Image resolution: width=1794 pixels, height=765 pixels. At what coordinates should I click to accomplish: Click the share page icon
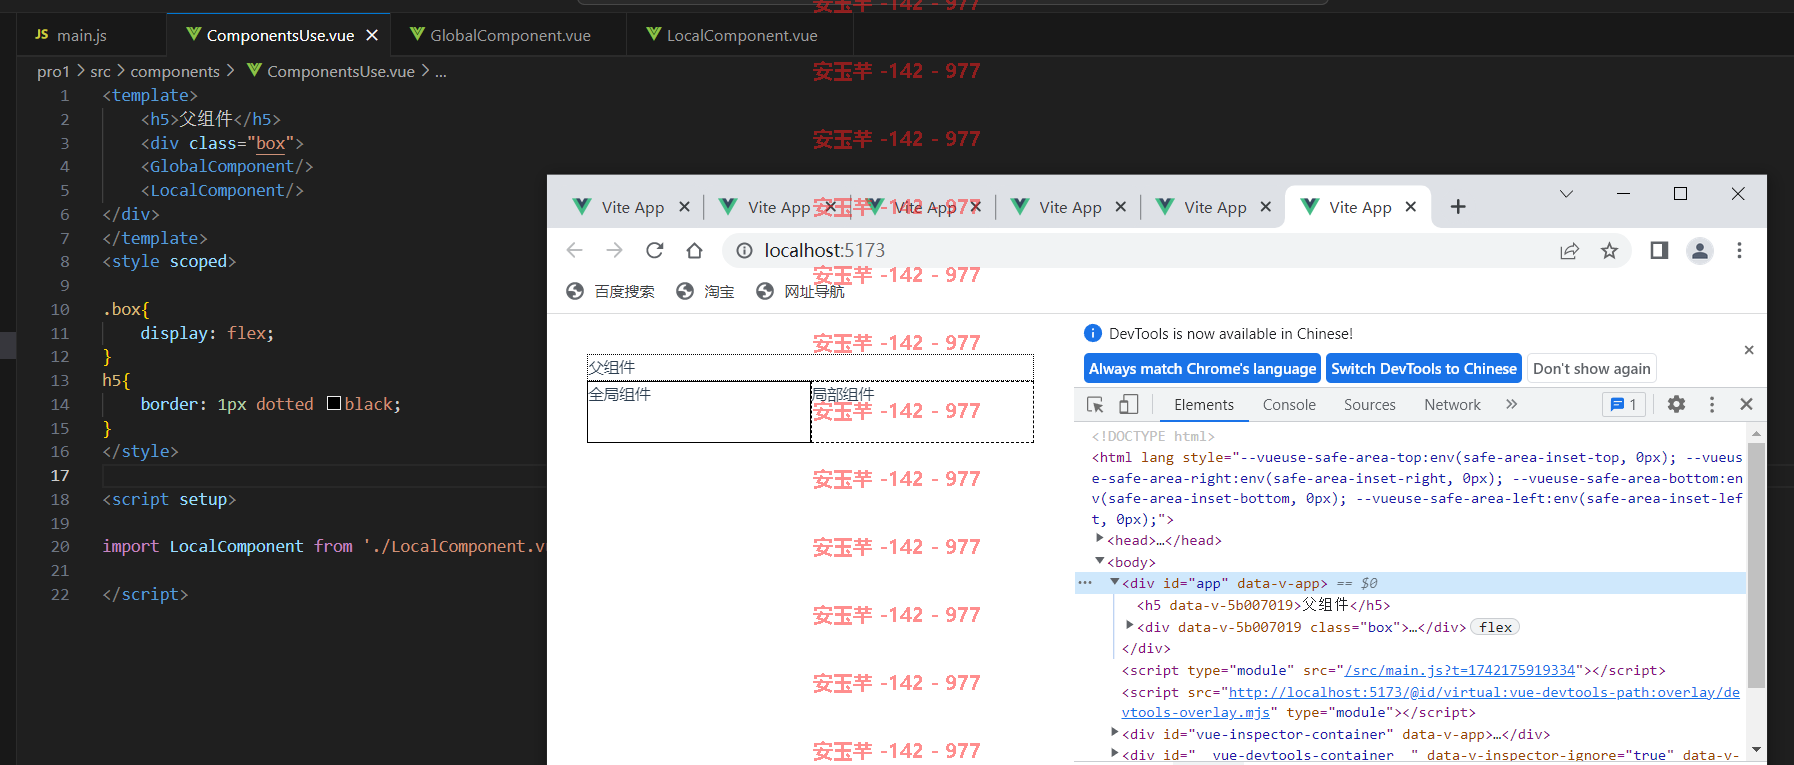click(1569, 250)
